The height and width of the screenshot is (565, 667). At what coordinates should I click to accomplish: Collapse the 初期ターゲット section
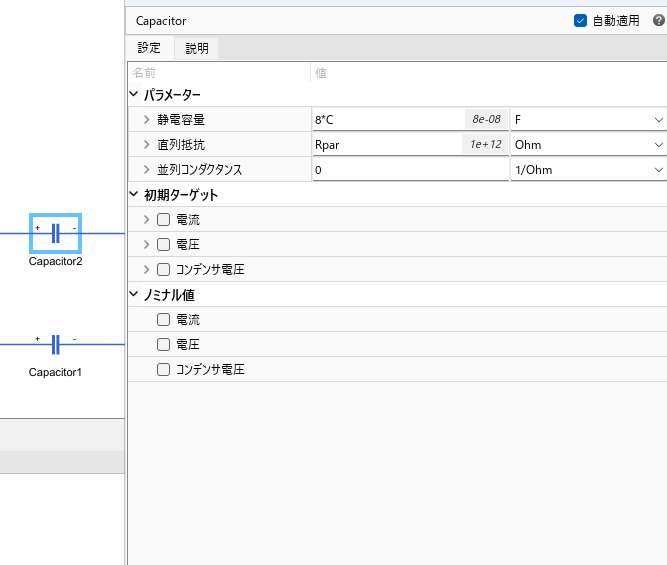pyautogui.click(x=134, y=194)
